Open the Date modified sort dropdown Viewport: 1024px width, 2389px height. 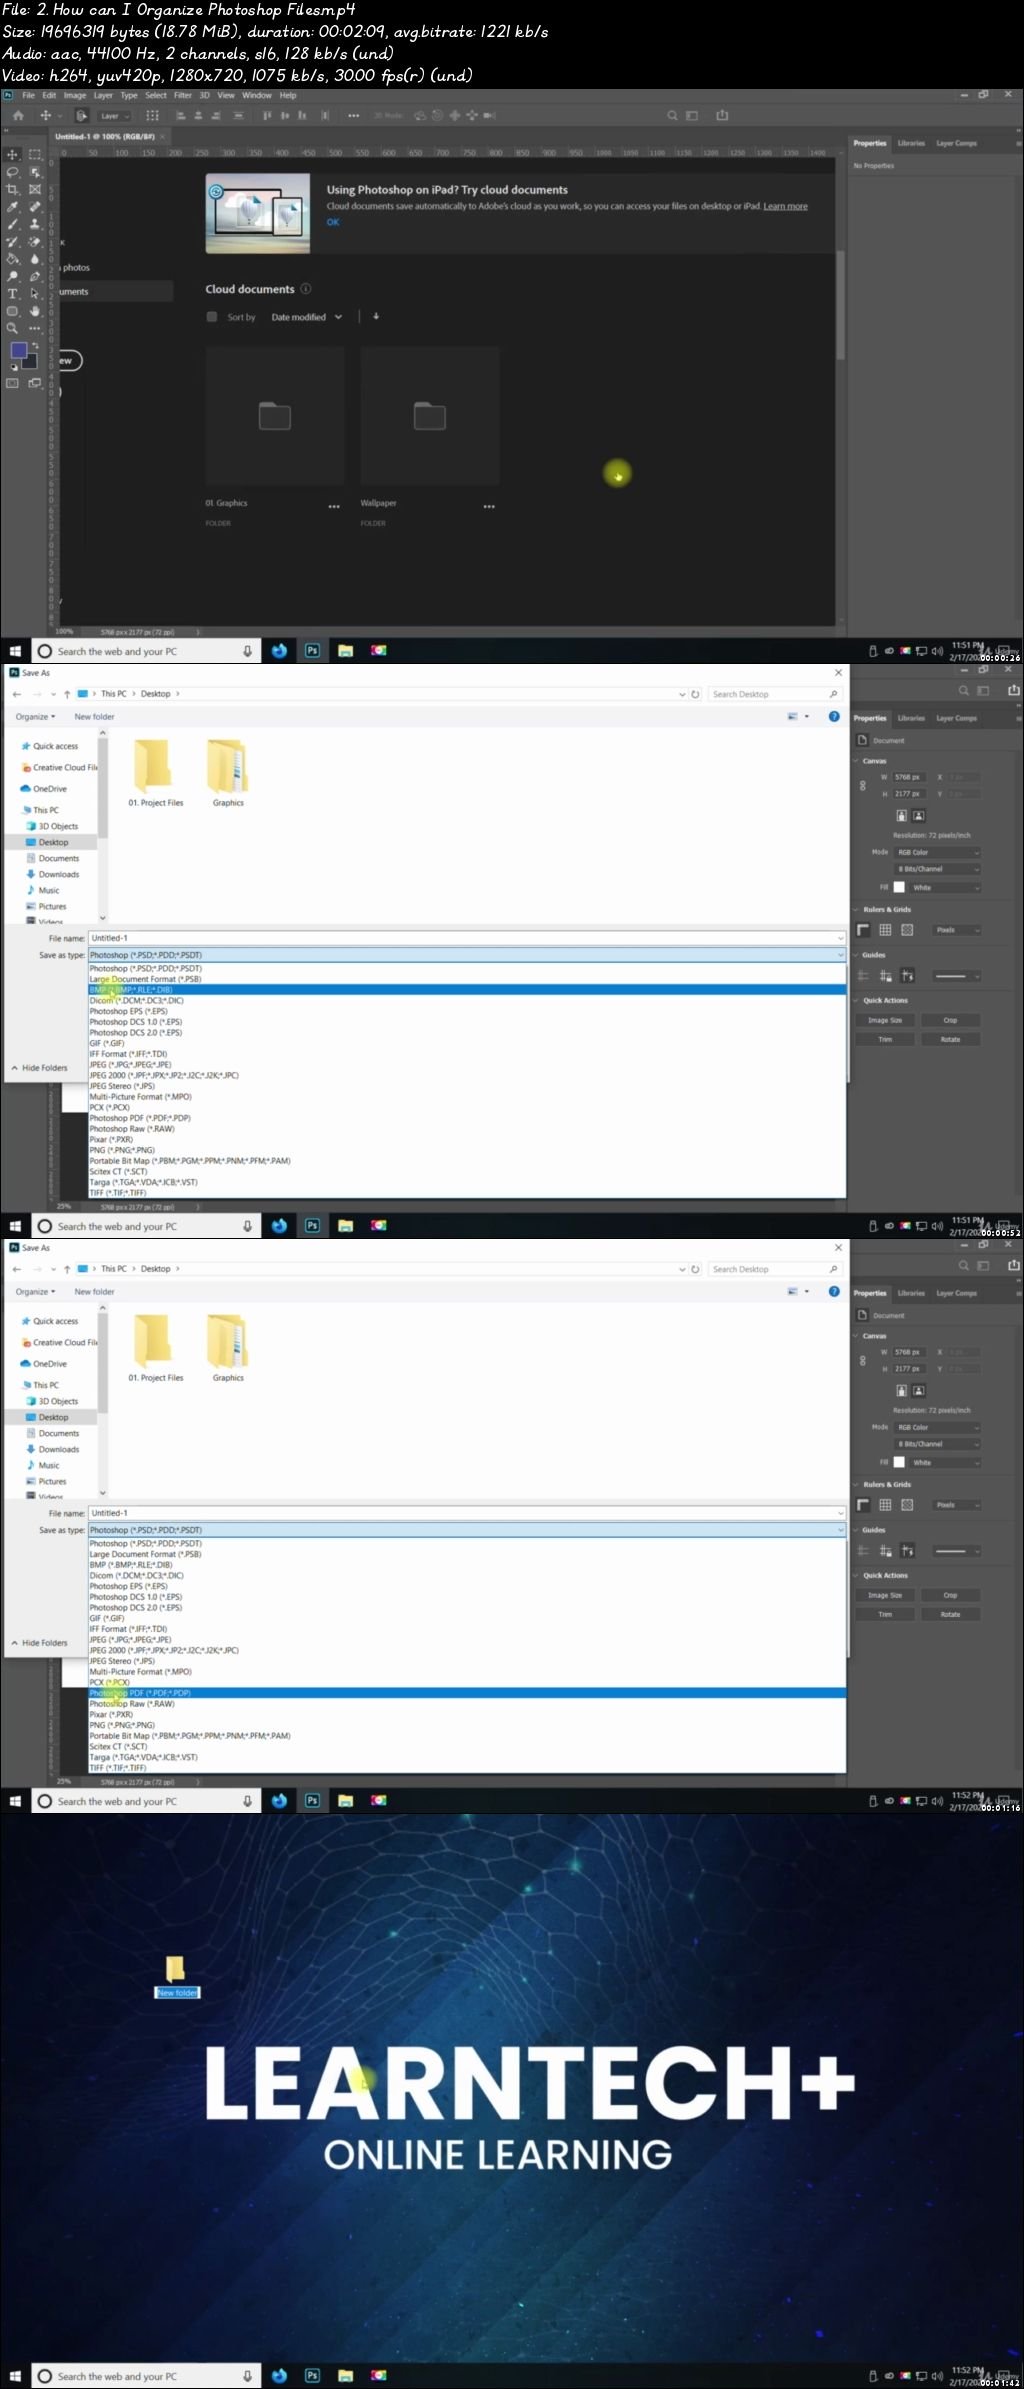pos(307,317)
